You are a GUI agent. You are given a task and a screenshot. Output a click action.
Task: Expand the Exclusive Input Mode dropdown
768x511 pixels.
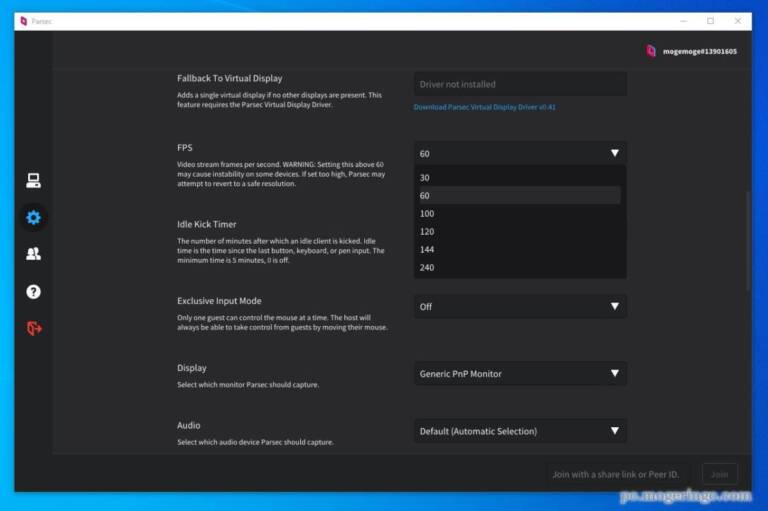[520, 306]
